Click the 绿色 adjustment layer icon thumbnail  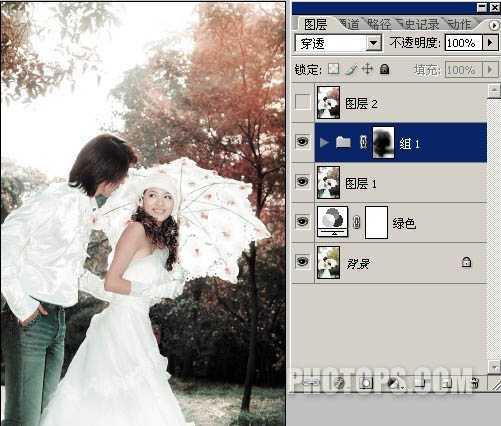[332, 222]
